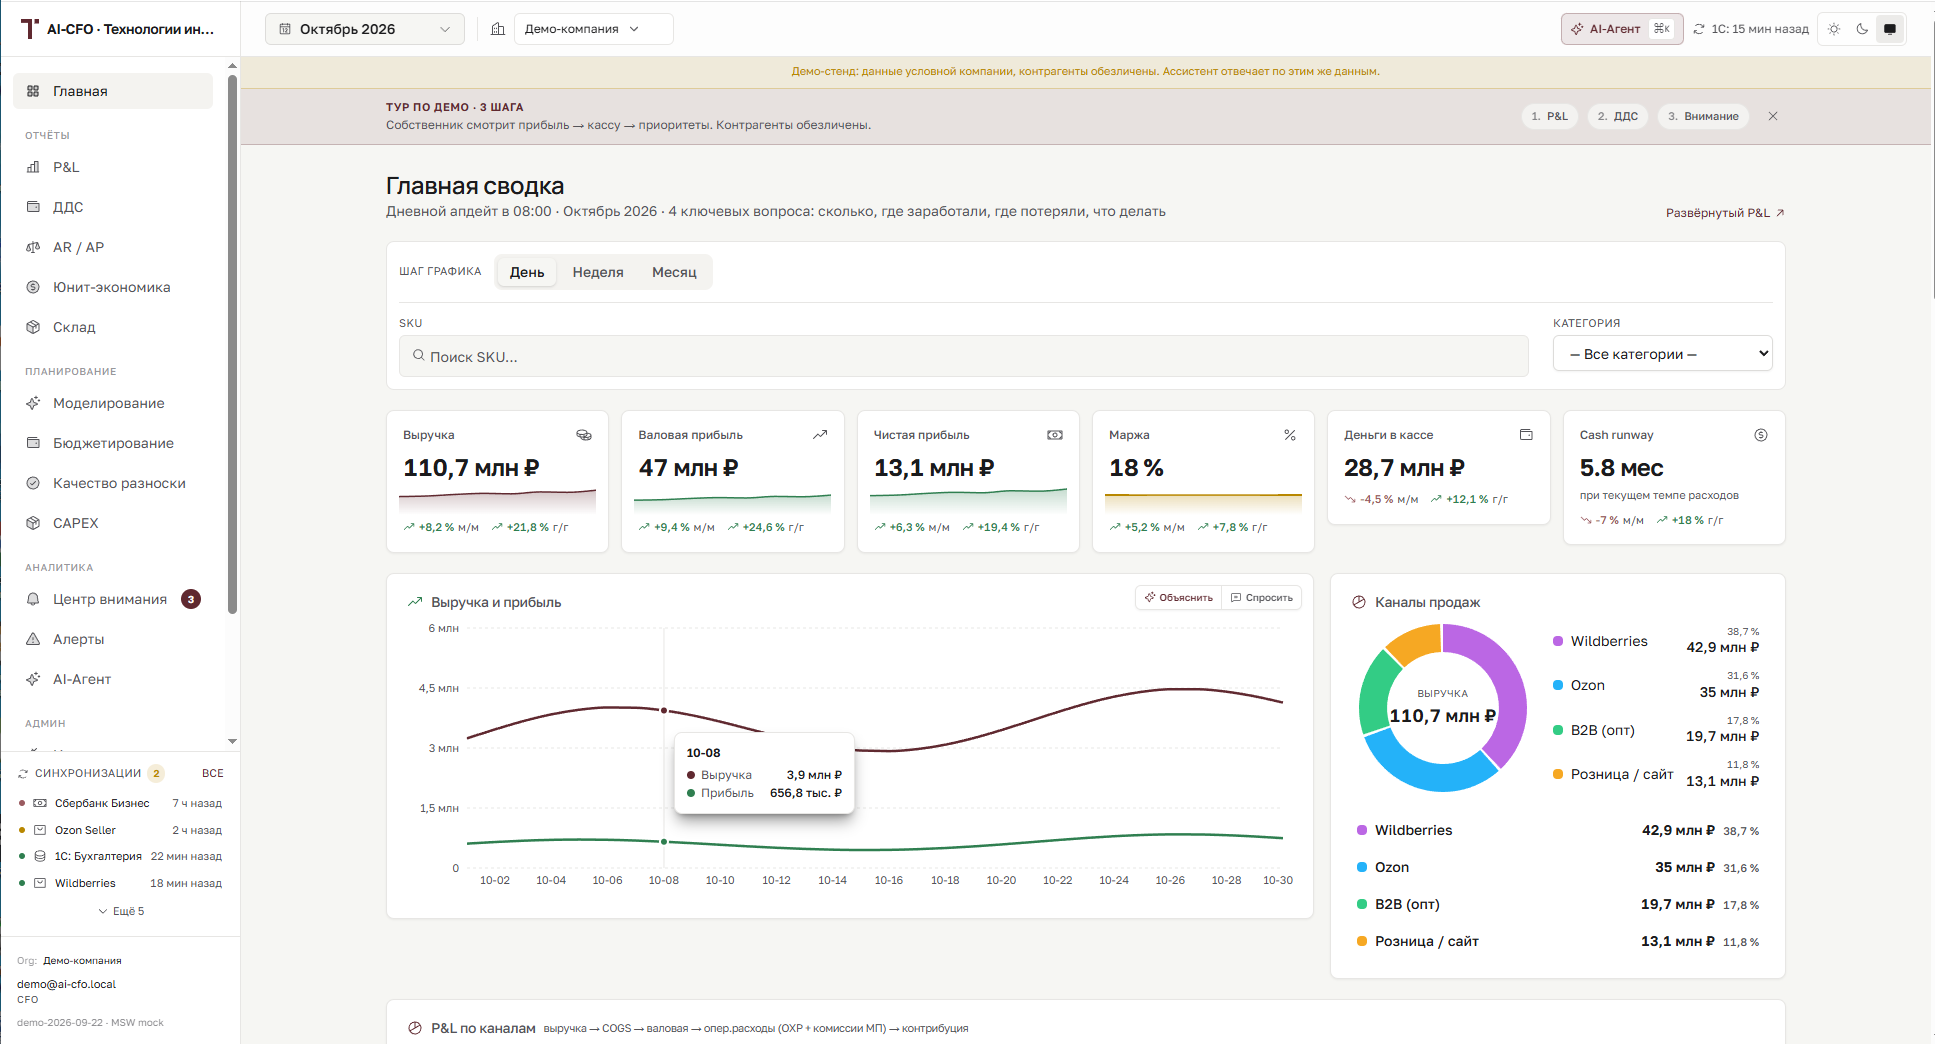Image resolution: width=1935 pixels, height=1044 pixels.
Task: Open Алерты warning triangle icon
Action: 33,639
